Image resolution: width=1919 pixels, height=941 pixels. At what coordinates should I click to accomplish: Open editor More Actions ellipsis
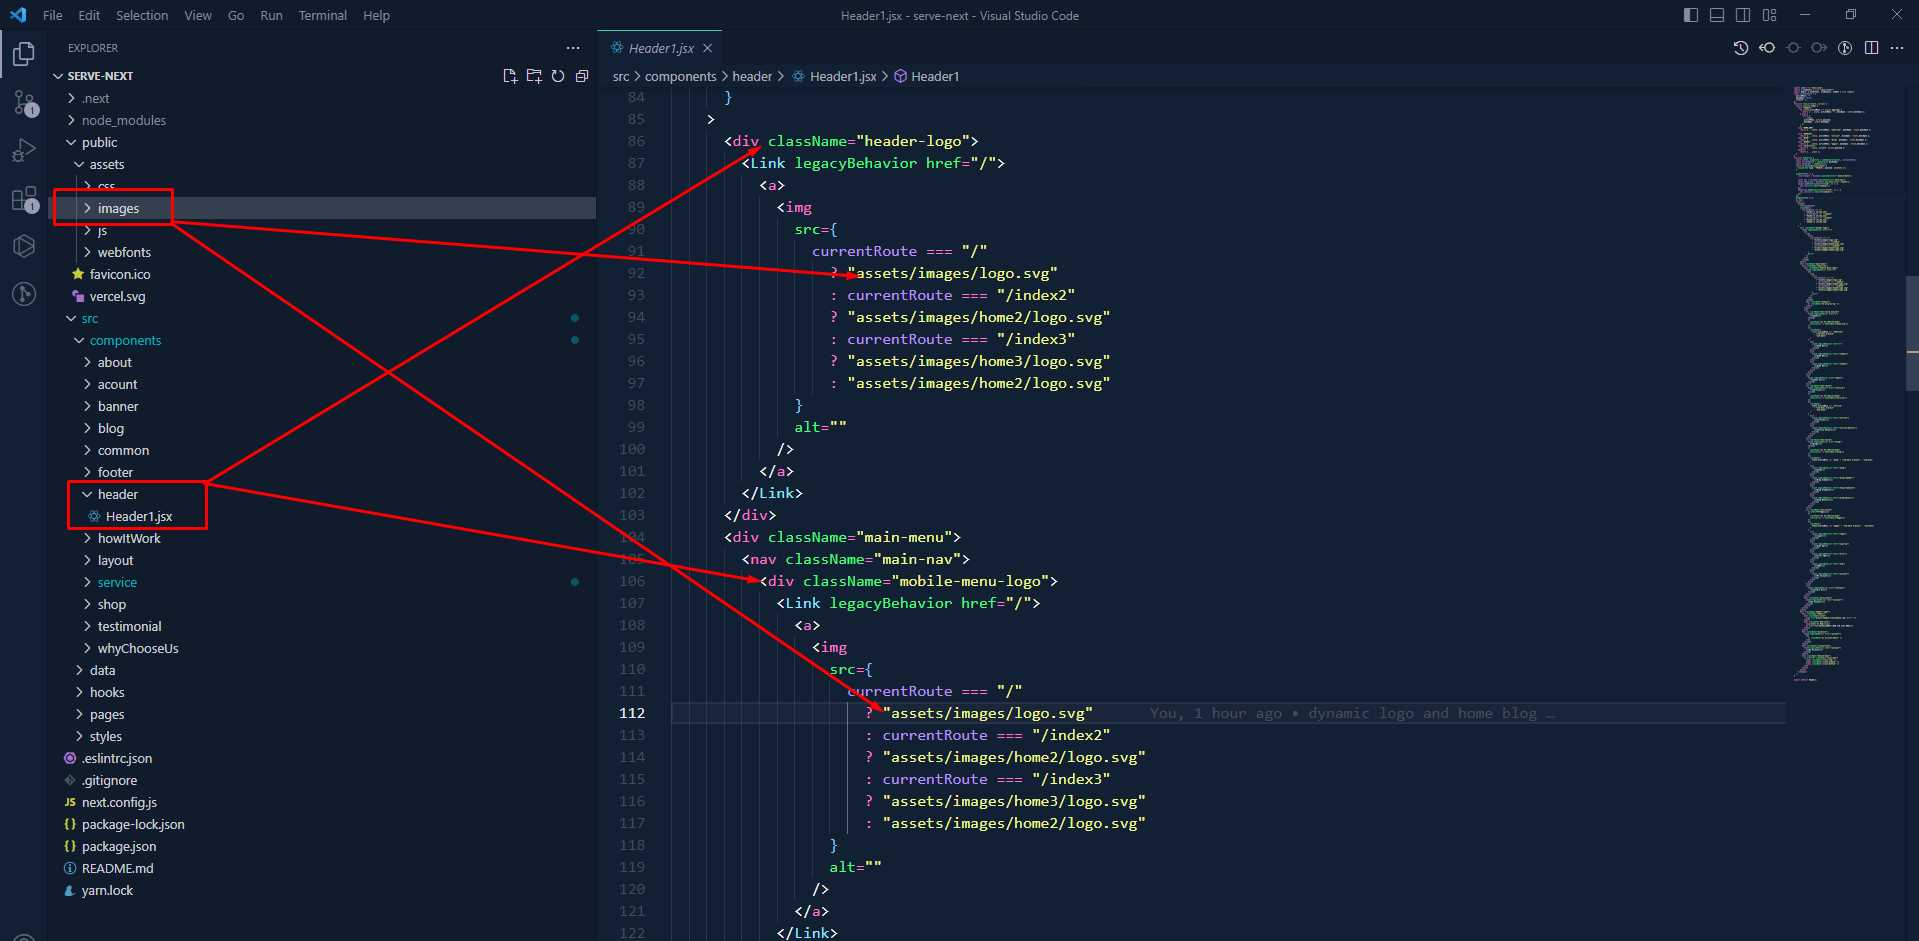point(1897,48)
